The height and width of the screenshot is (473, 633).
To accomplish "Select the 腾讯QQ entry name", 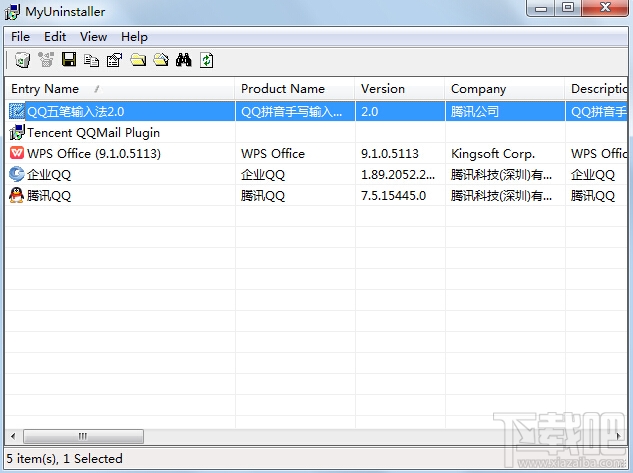I will click(x=49, y=196).
